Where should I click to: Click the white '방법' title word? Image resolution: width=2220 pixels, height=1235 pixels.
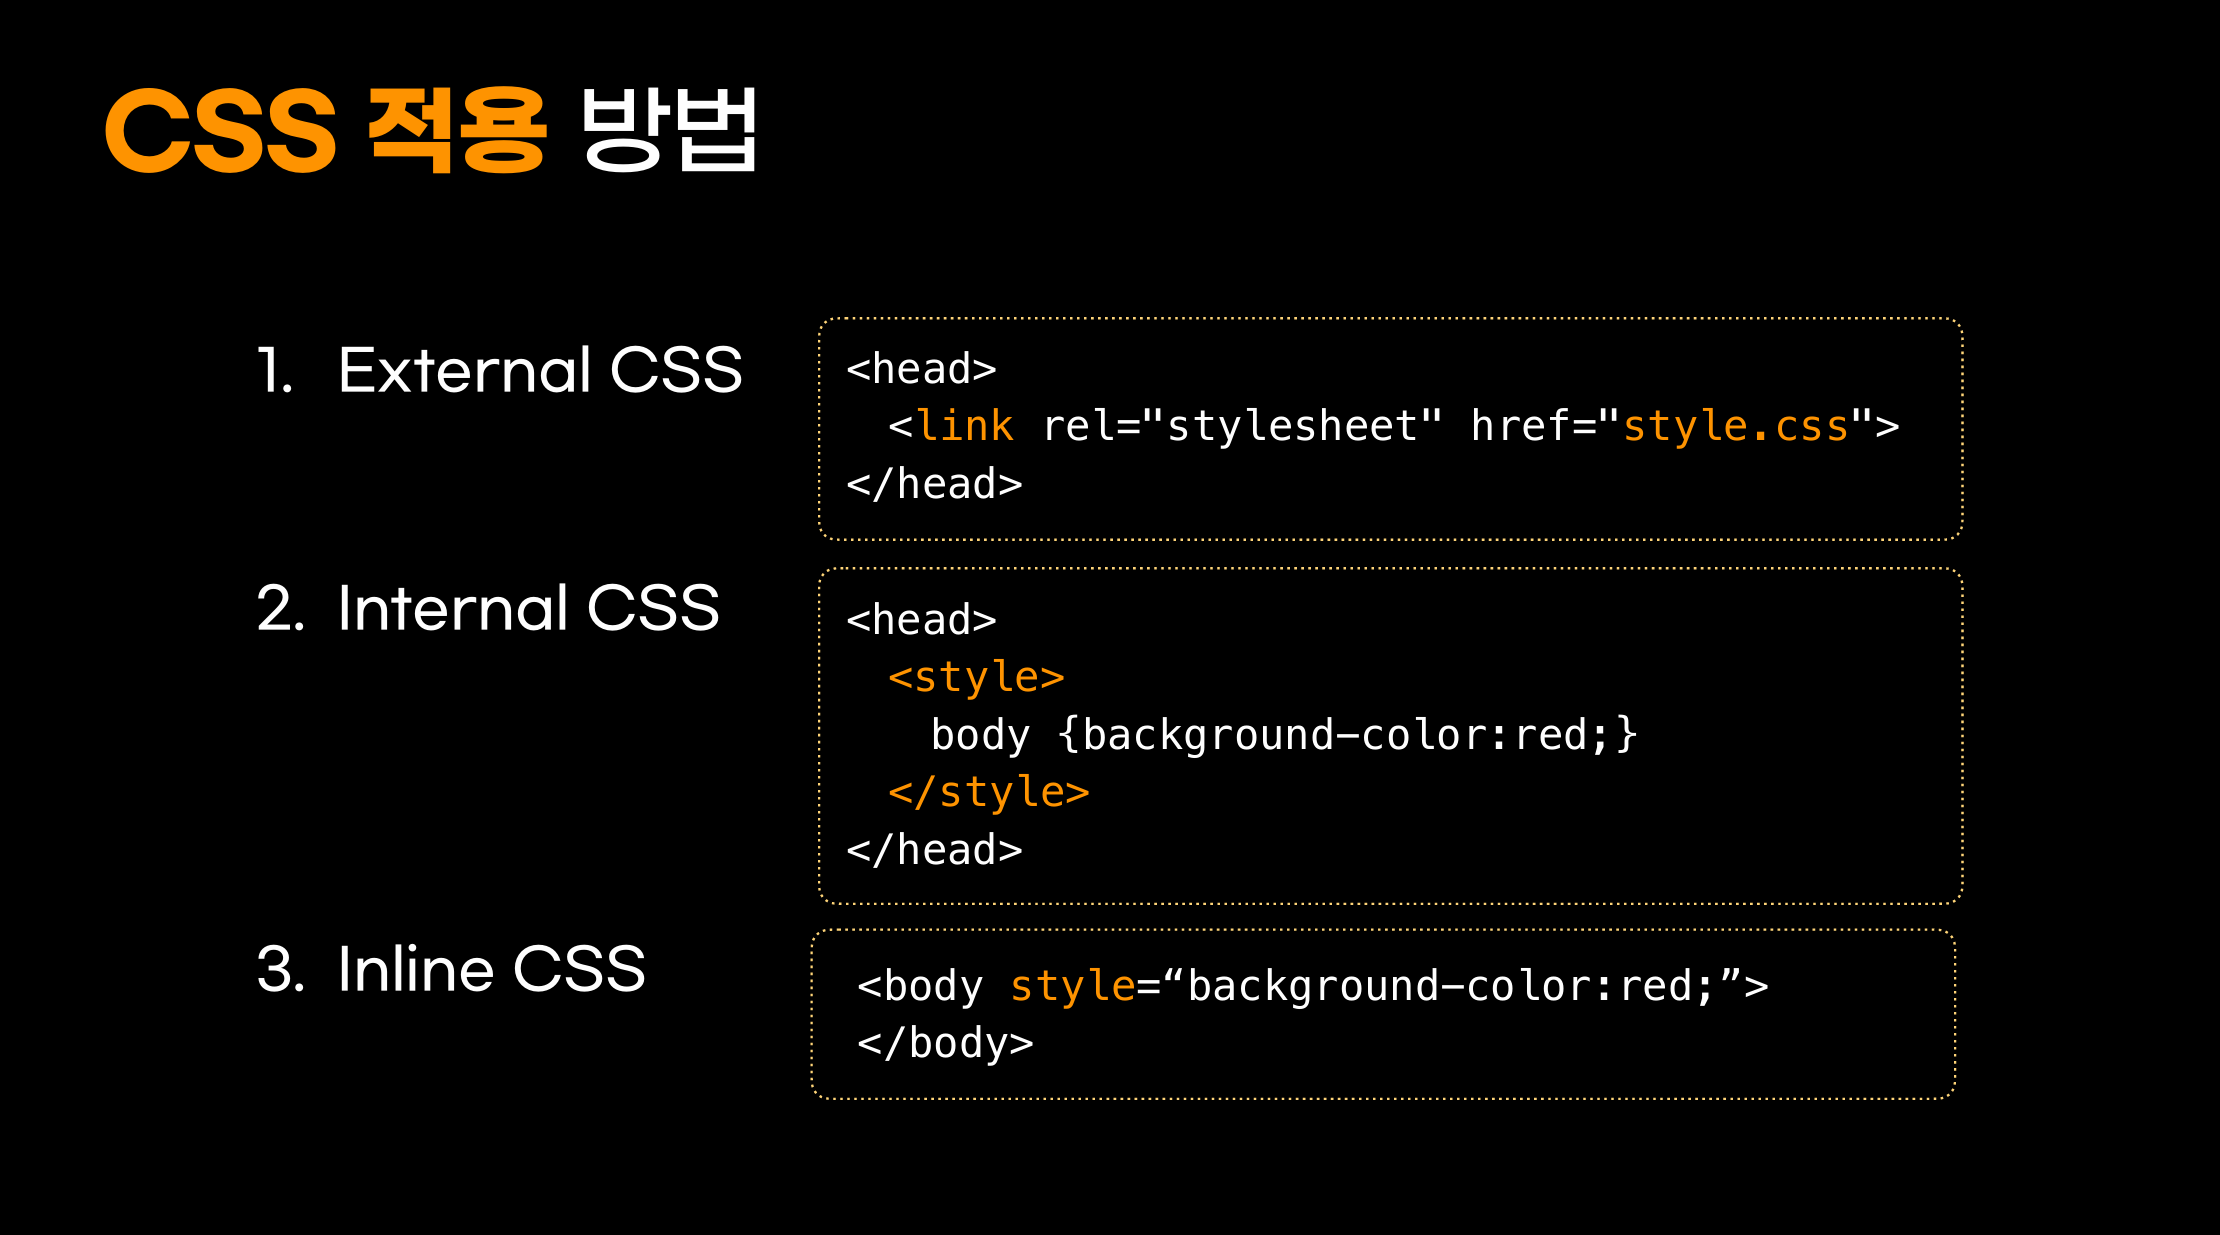click(668, 130)
